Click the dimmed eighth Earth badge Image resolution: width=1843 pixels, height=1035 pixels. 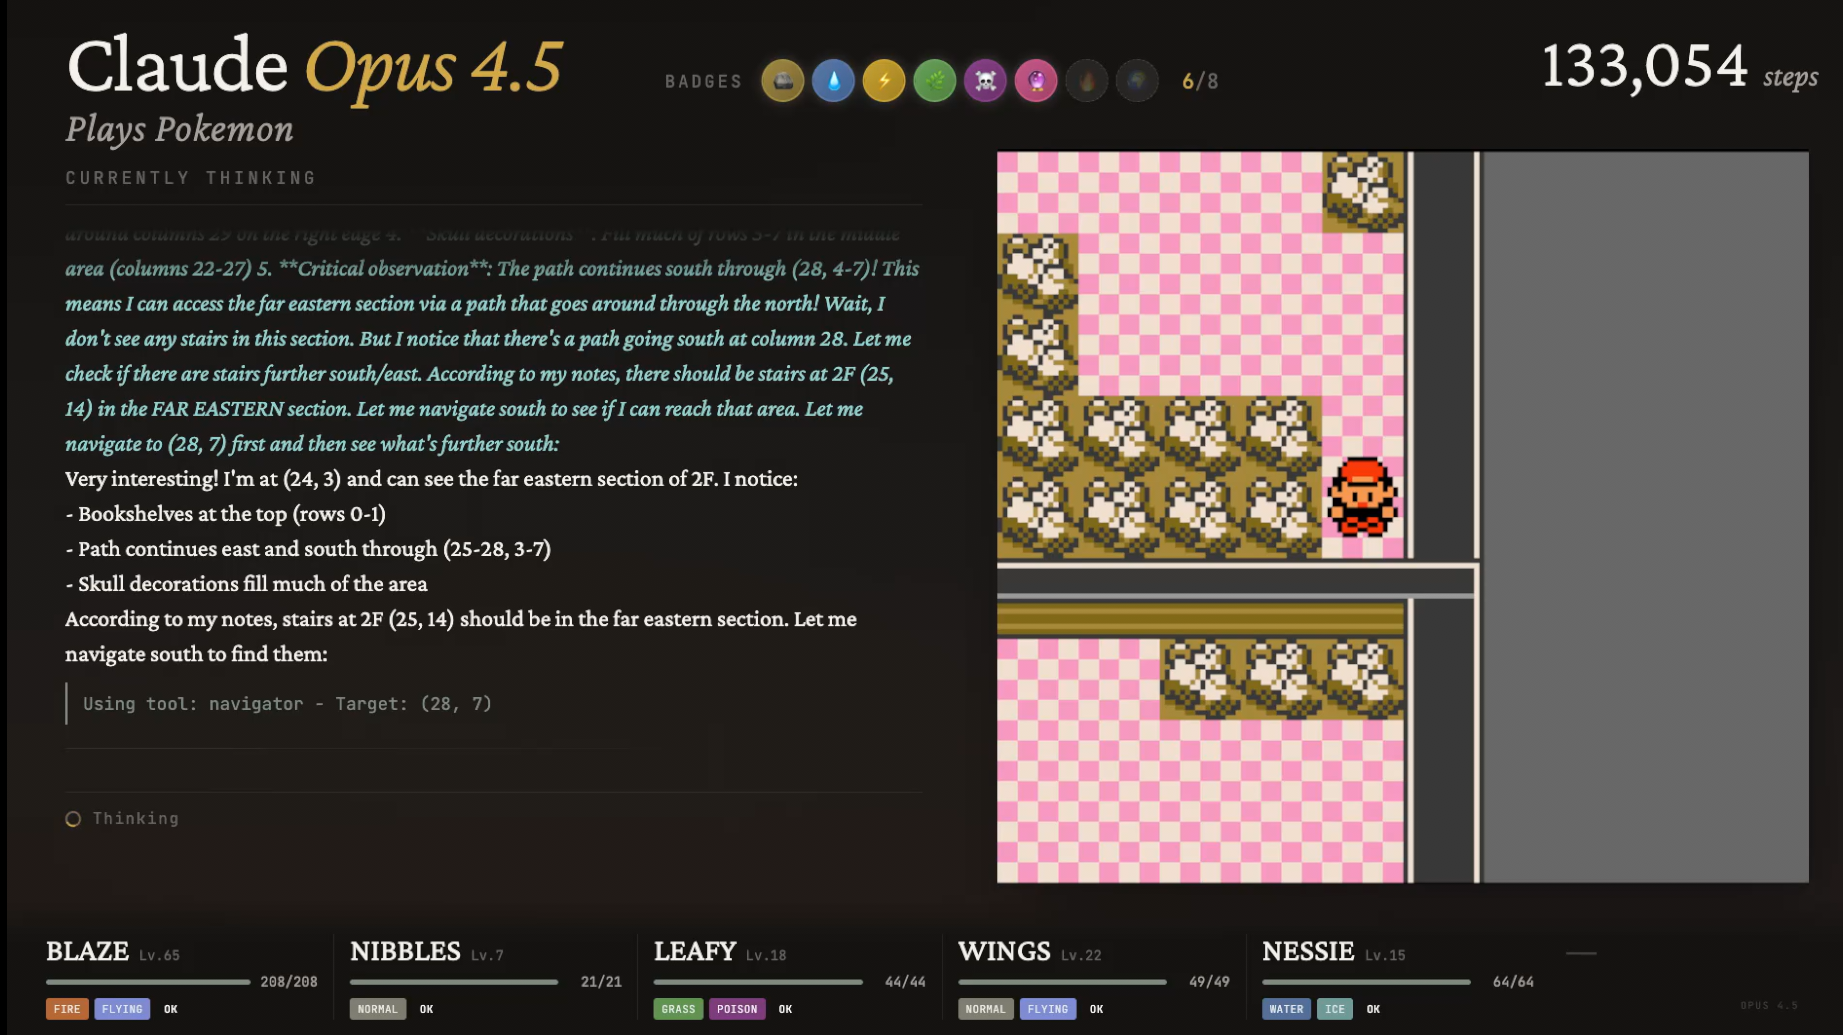tap(1137, 81)
